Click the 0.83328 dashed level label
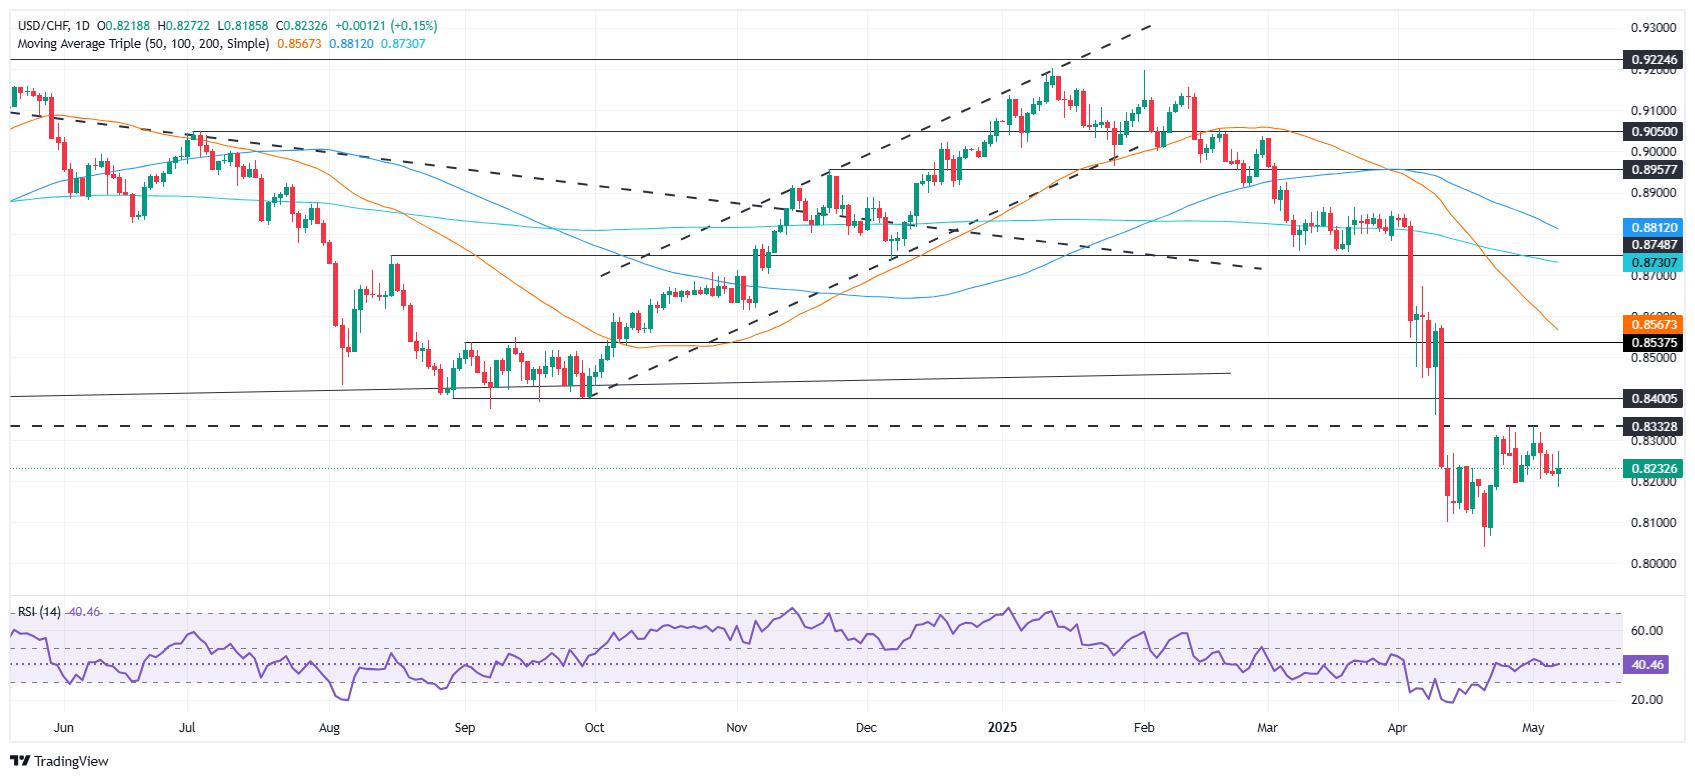 [1653, 426]
